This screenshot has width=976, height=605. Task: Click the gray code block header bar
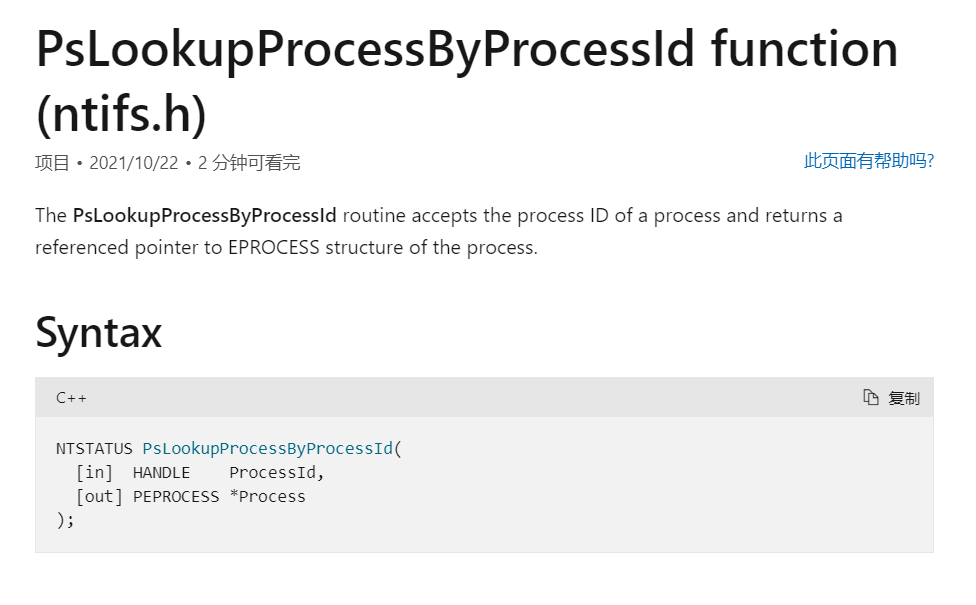[484, 397]
